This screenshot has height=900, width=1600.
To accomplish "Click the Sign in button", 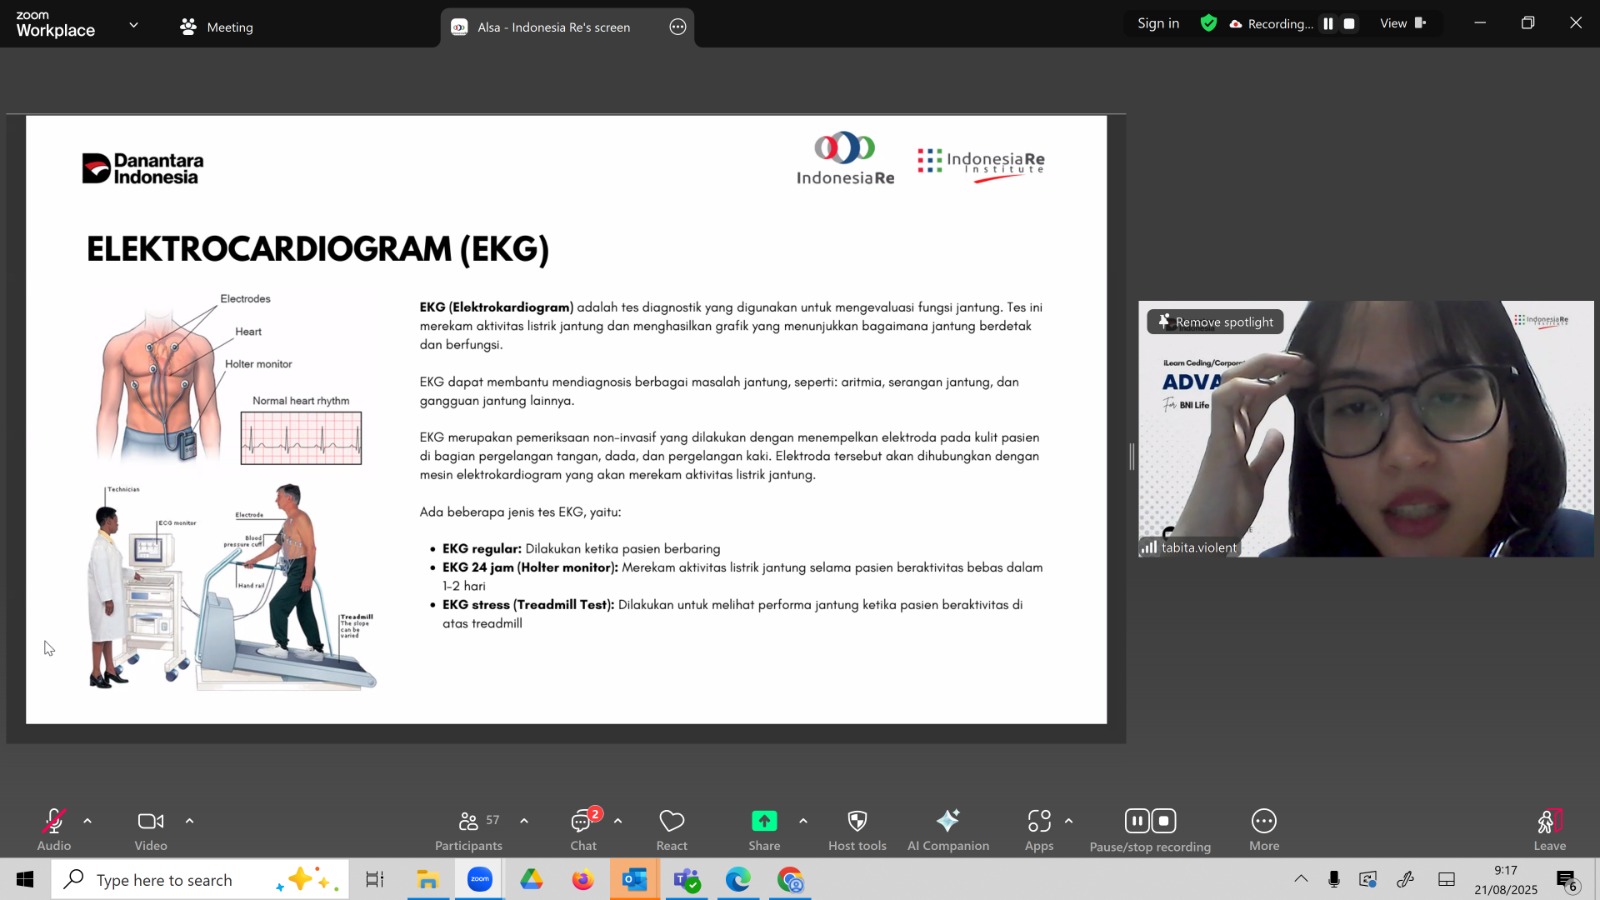I will pos(1158,24).
